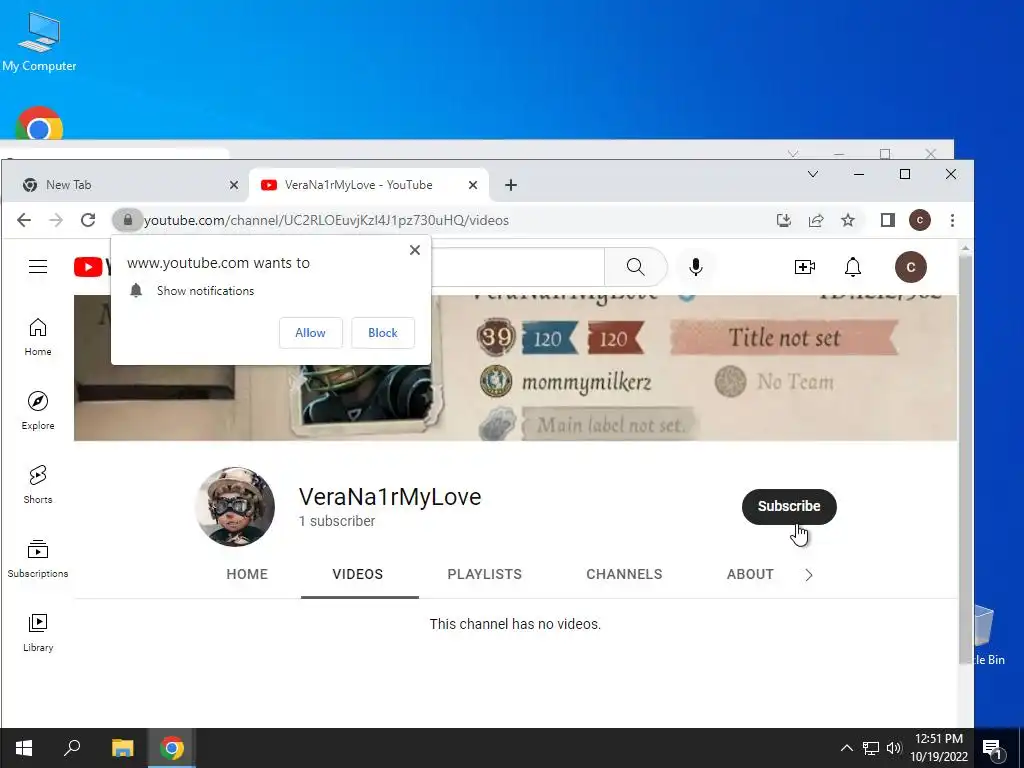Open the Windows Start menu
Screen dimensions: 1024x768
pos(24,748)
